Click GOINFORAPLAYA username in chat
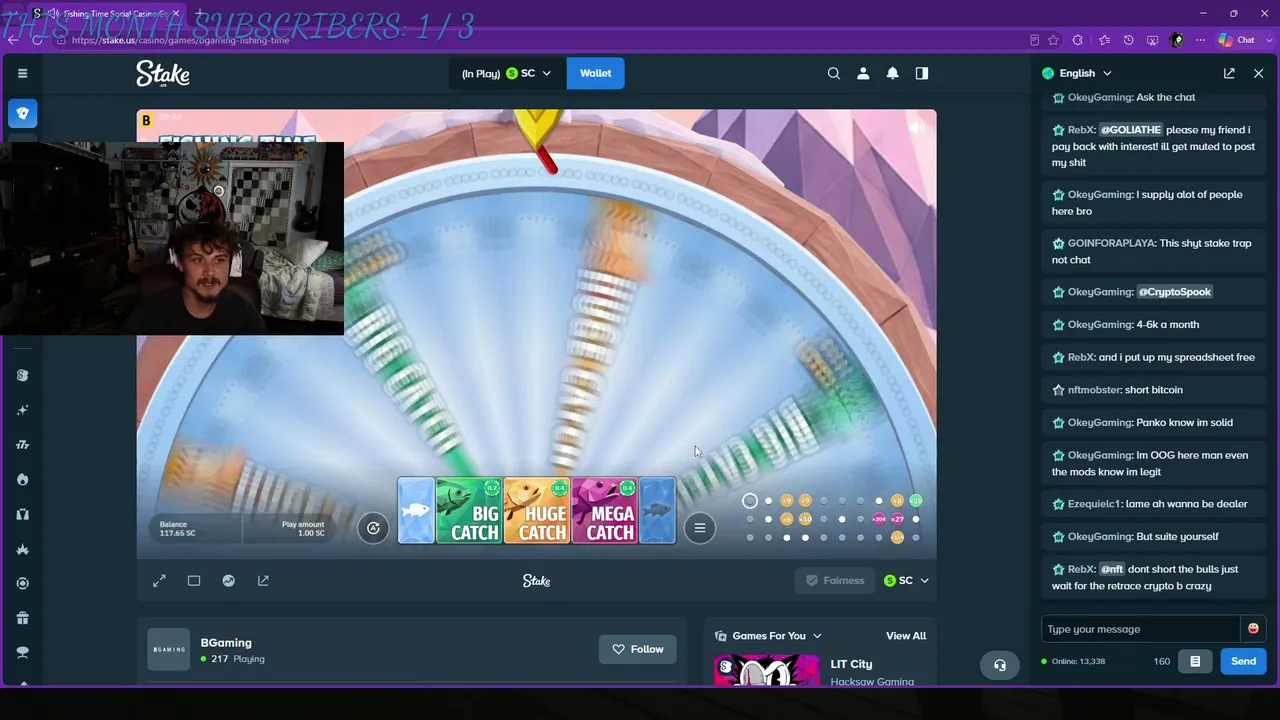 tap(1110, 243)
